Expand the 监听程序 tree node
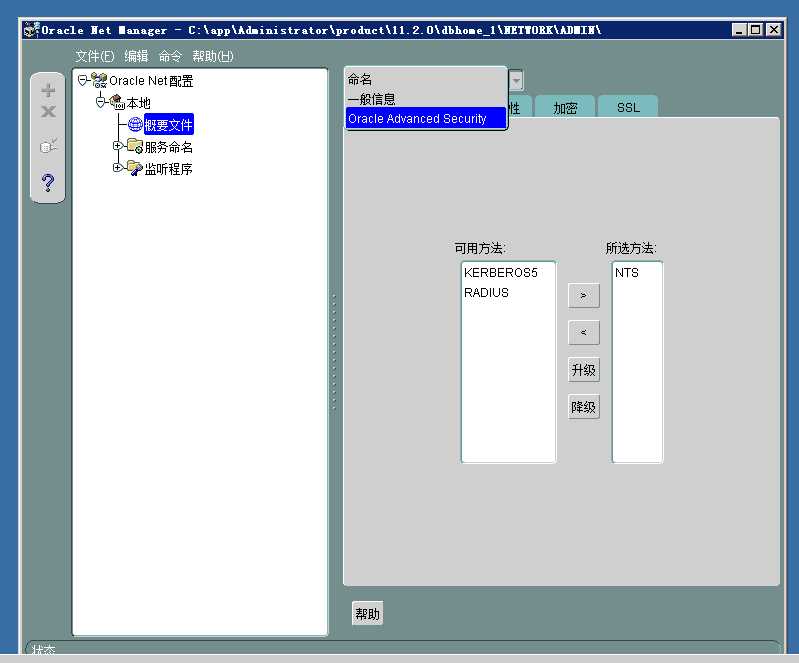 pyautogui.click(x=117, y=167)
